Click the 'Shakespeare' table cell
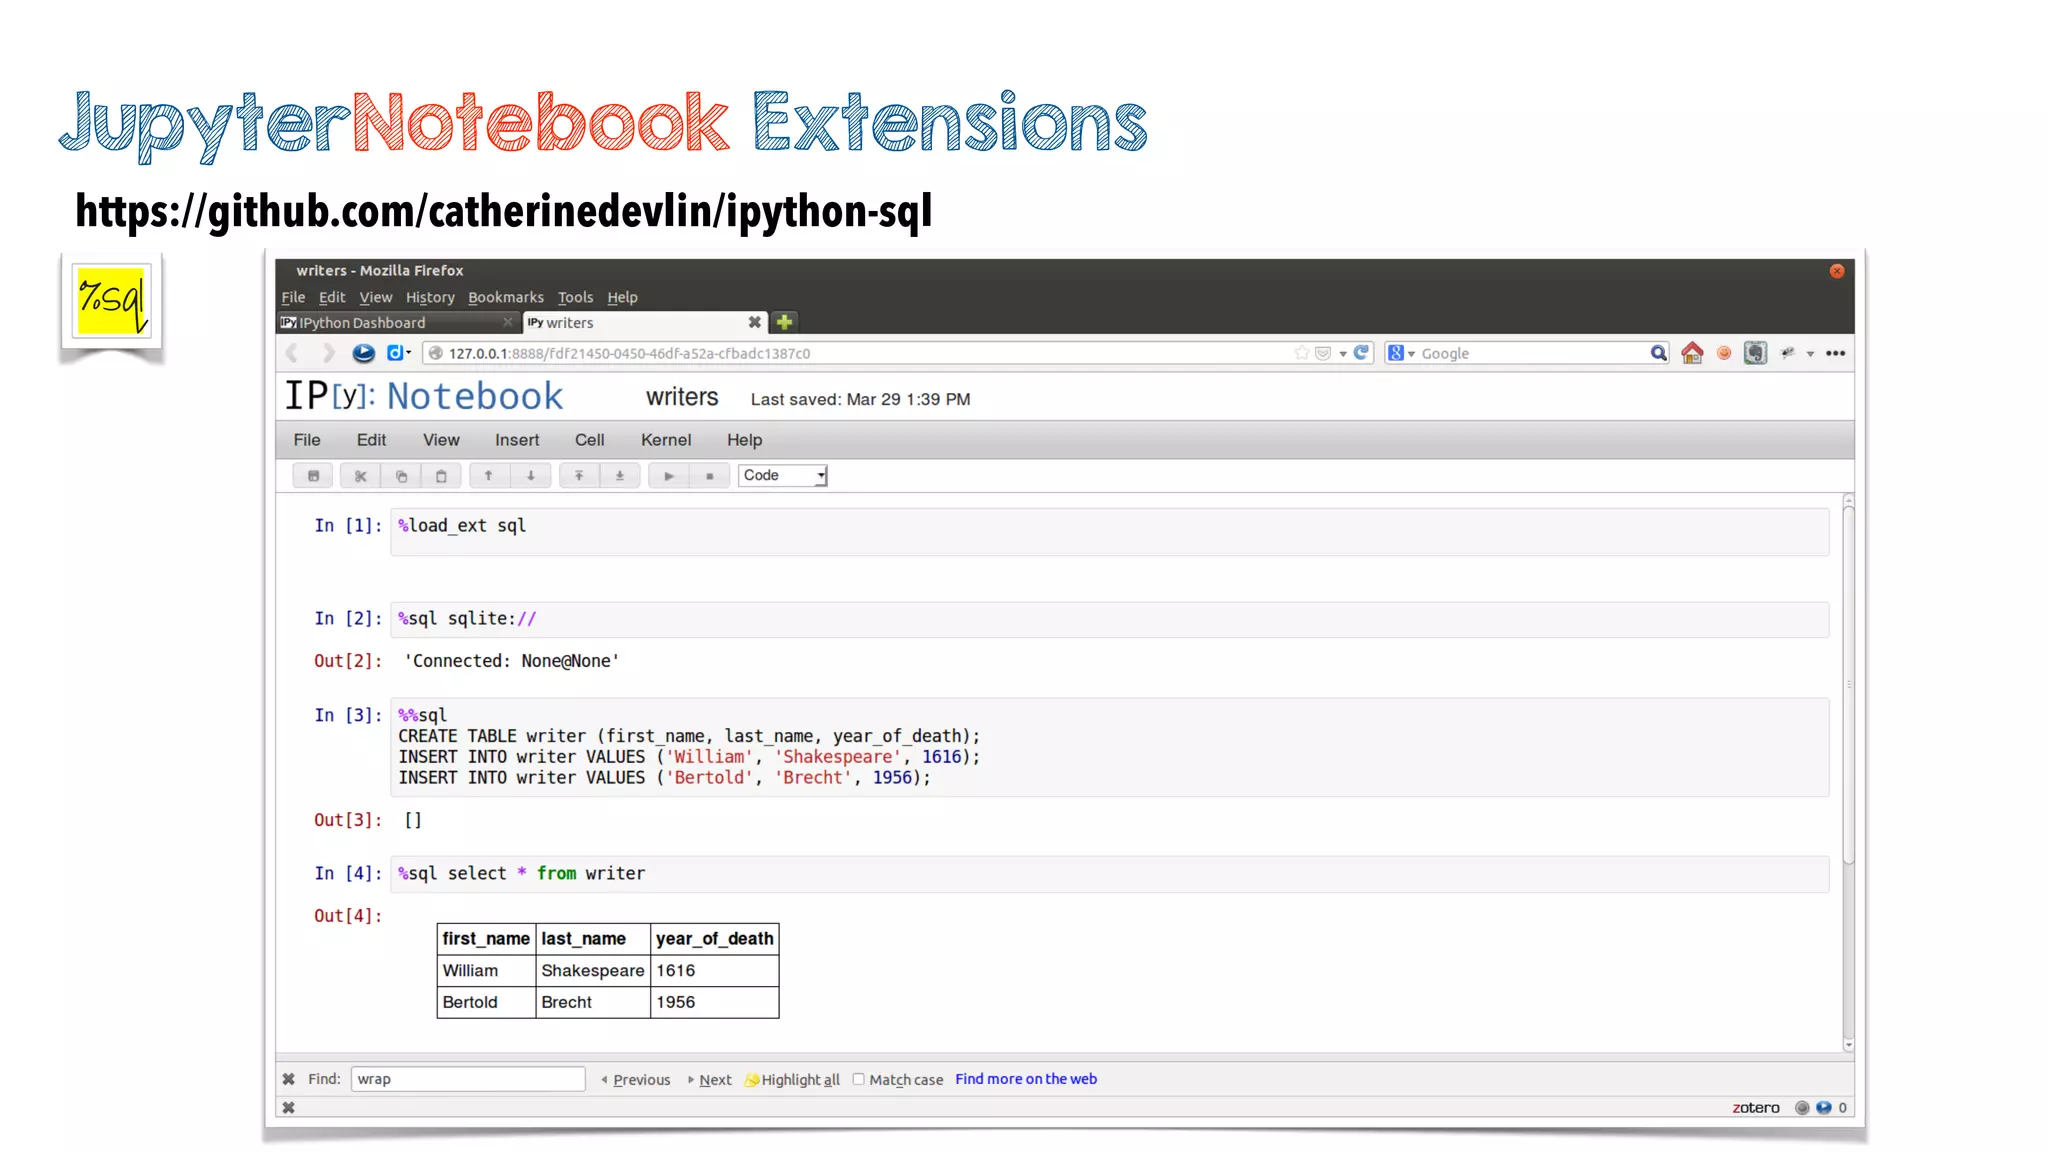Viewport: 2048px width, 1152px height. (x=592, y=970)
